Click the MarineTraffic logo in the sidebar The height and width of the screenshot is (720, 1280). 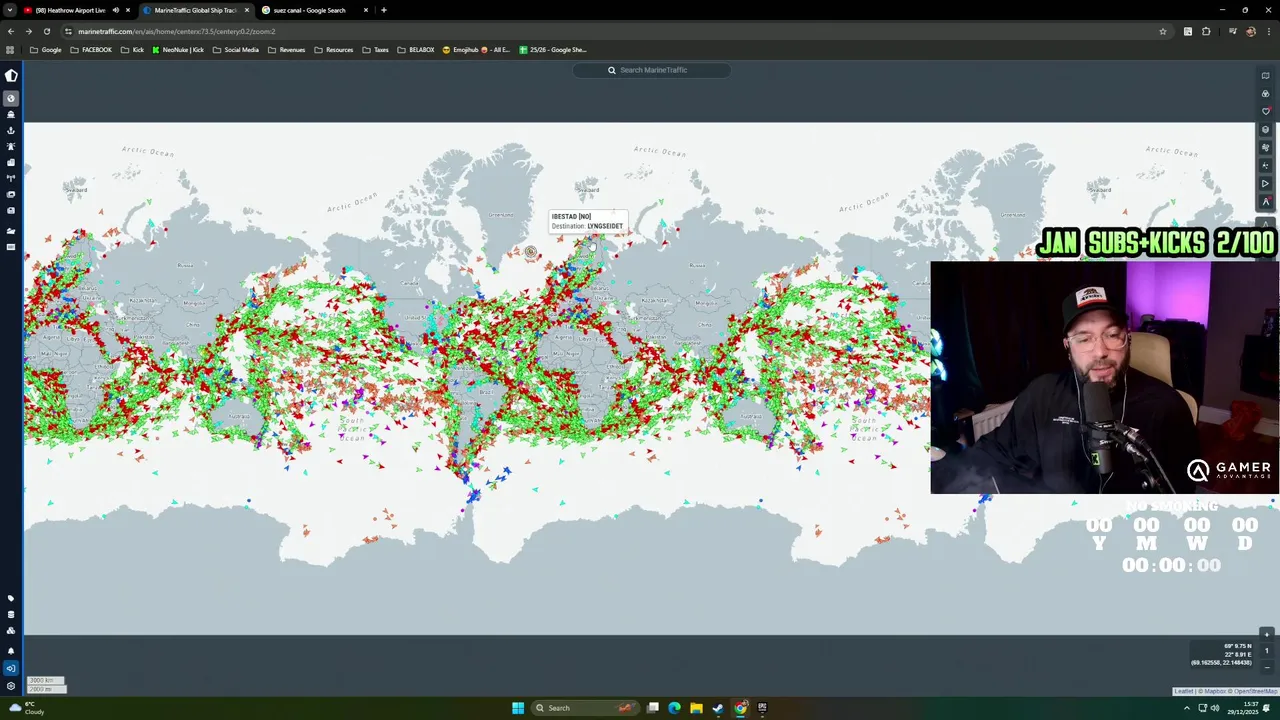coord(11,75)
